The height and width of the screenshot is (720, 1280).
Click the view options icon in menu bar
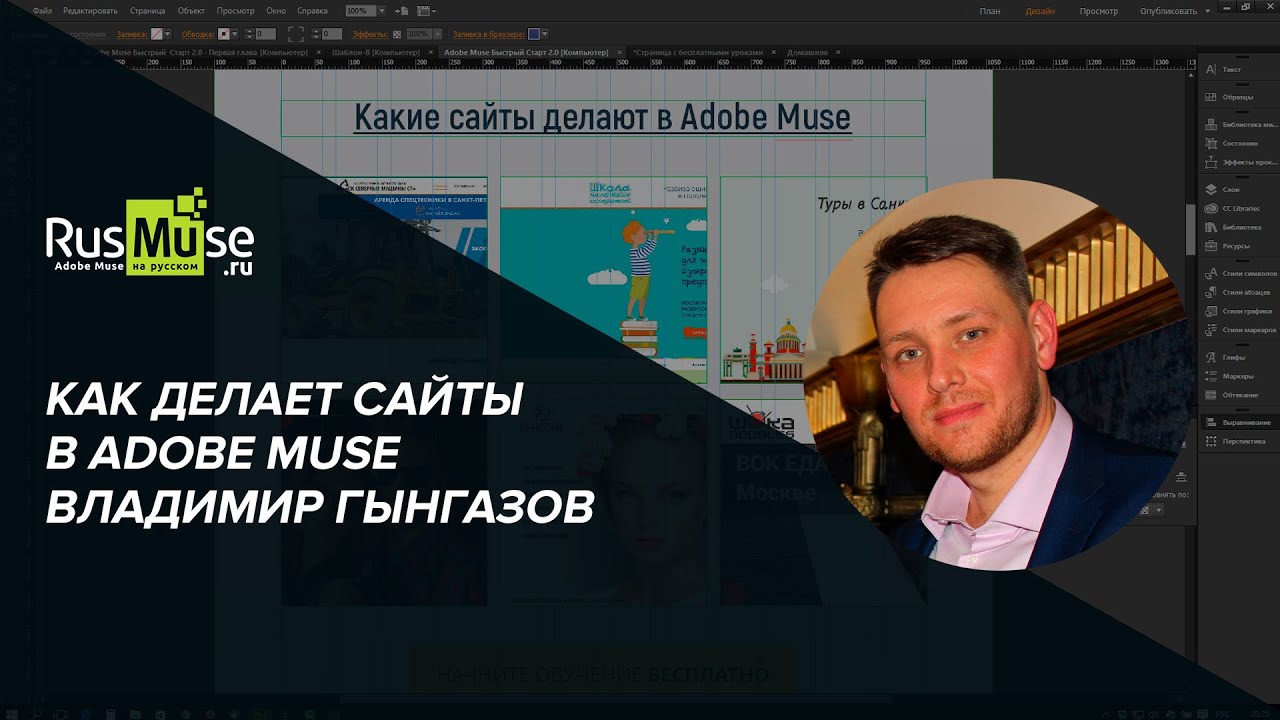[426, 11]
